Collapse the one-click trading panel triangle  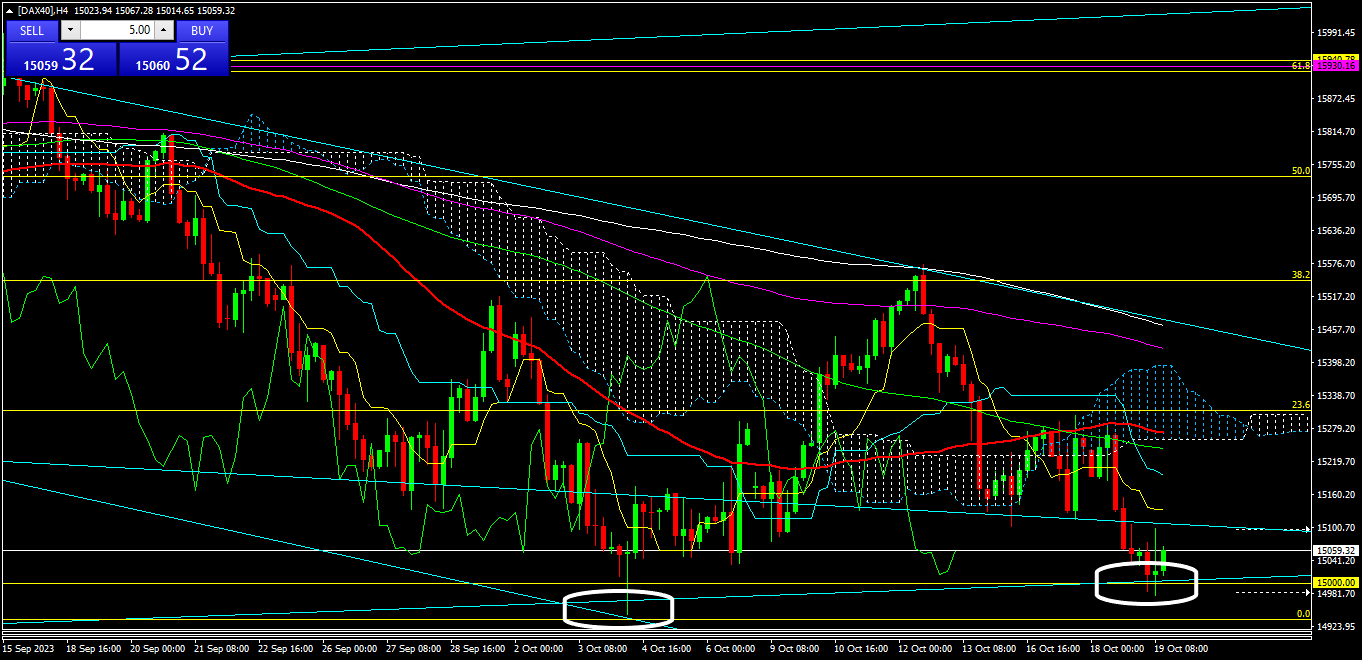pyautogui.click(x=10, y=10)
